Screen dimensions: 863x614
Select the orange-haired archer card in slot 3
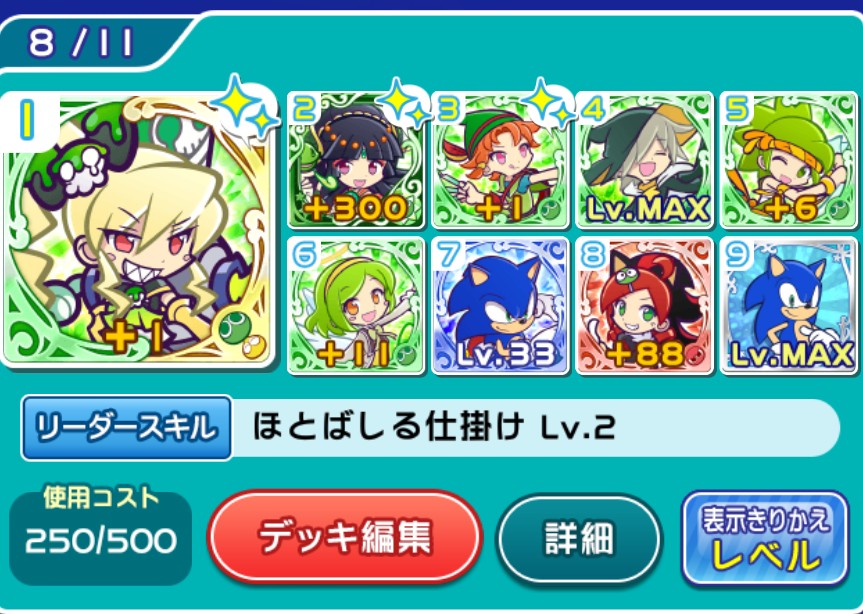point(500,160)
